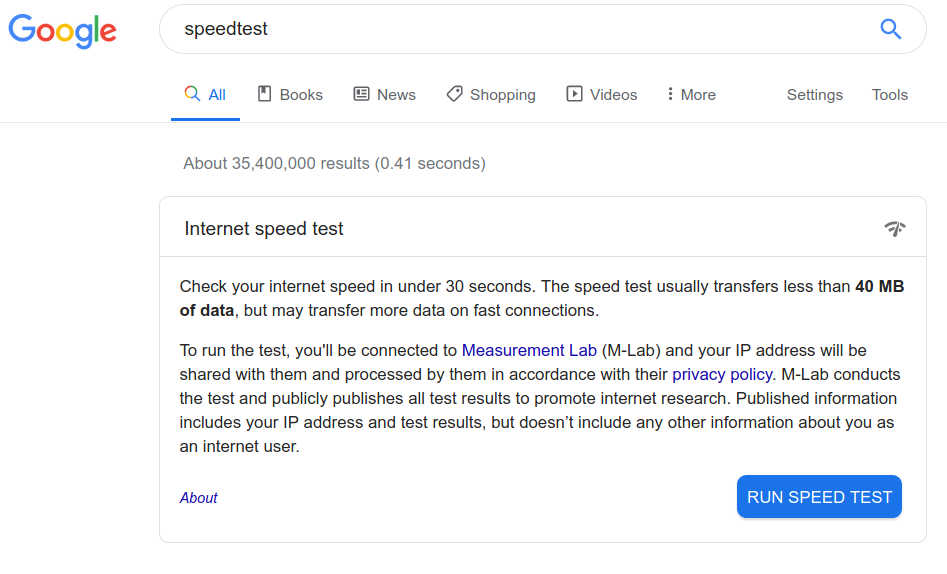The height and width of the screenshot is (574, 947).
Task: Click the Shopping tab tag icon
Action: click(454, 94)
